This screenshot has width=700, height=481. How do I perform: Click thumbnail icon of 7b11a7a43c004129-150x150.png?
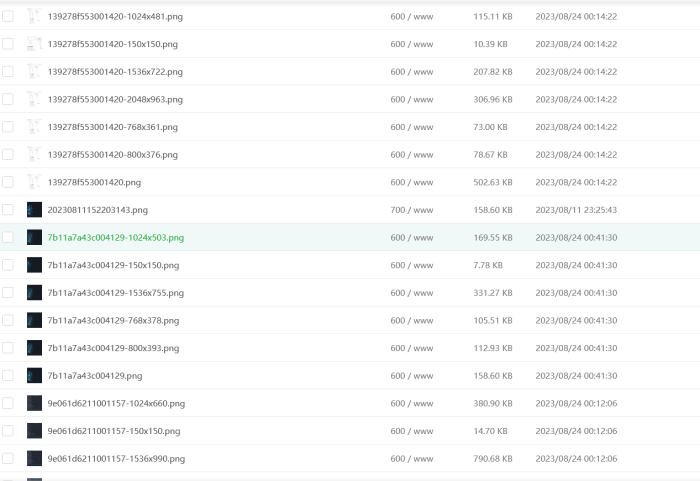(34, 265)
